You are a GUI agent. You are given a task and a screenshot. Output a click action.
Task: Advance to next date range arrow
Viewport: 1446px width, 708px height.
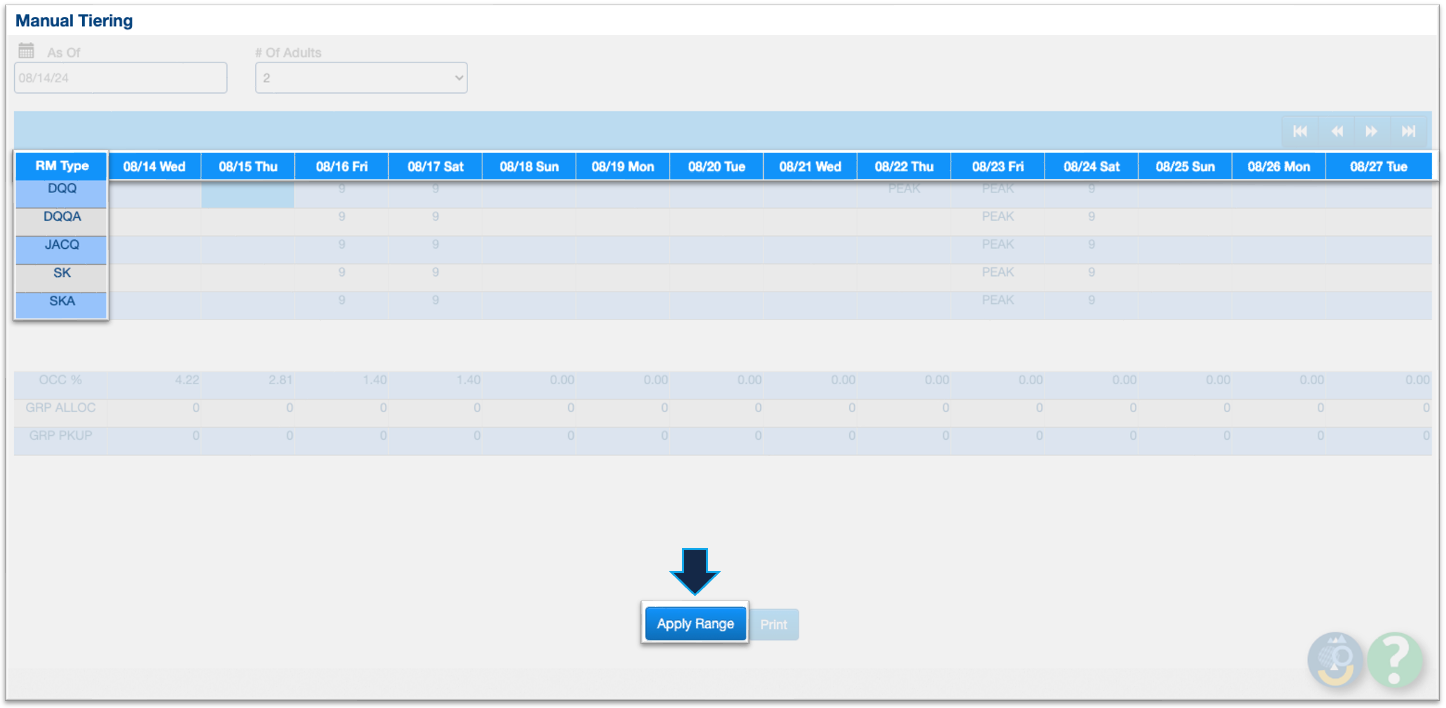pyautogui.click(x=1372, y=132)
